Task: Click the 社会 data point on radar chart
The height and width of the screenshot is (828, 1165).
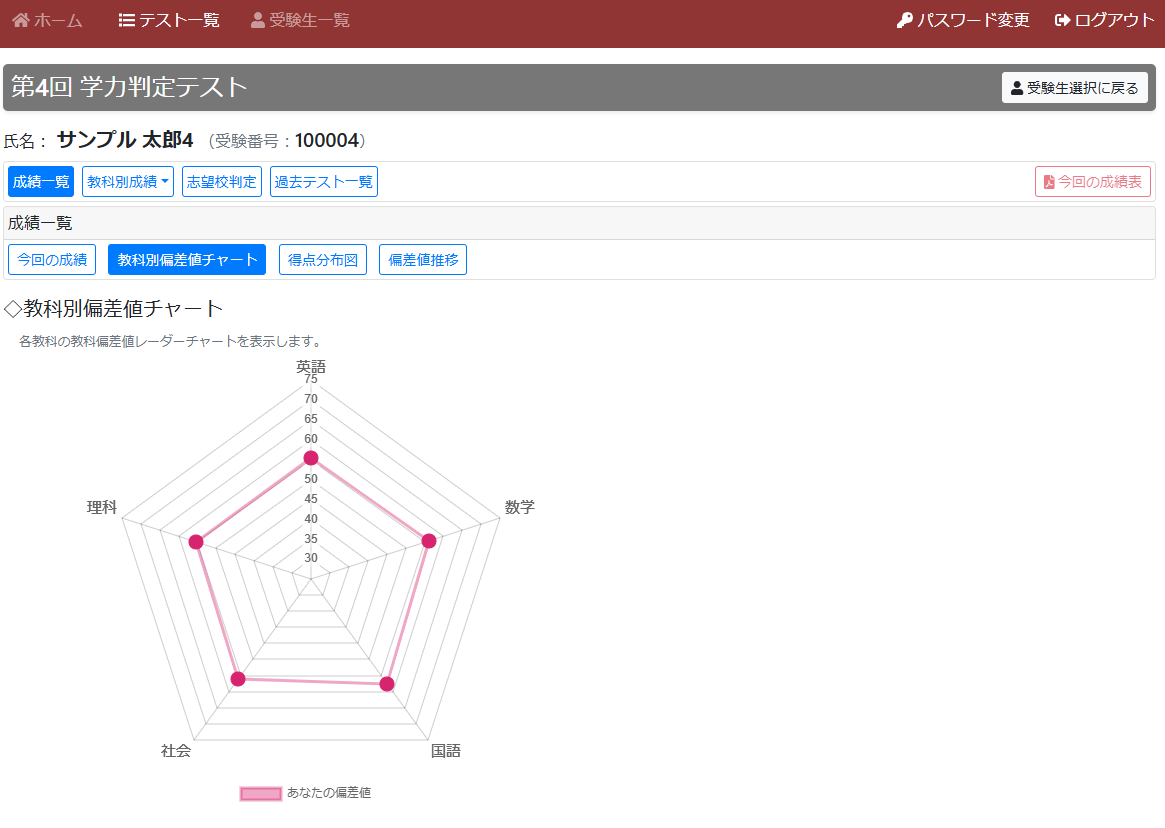Action: tap(238, 679)
